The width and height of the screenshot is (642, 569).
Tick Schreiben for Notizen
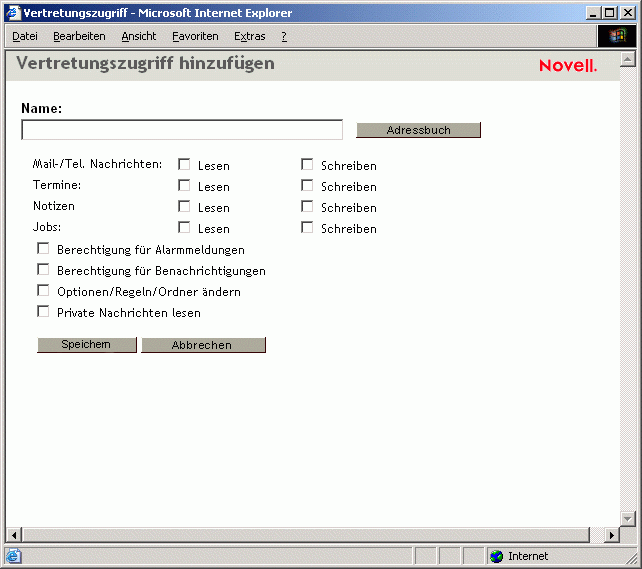307,206
